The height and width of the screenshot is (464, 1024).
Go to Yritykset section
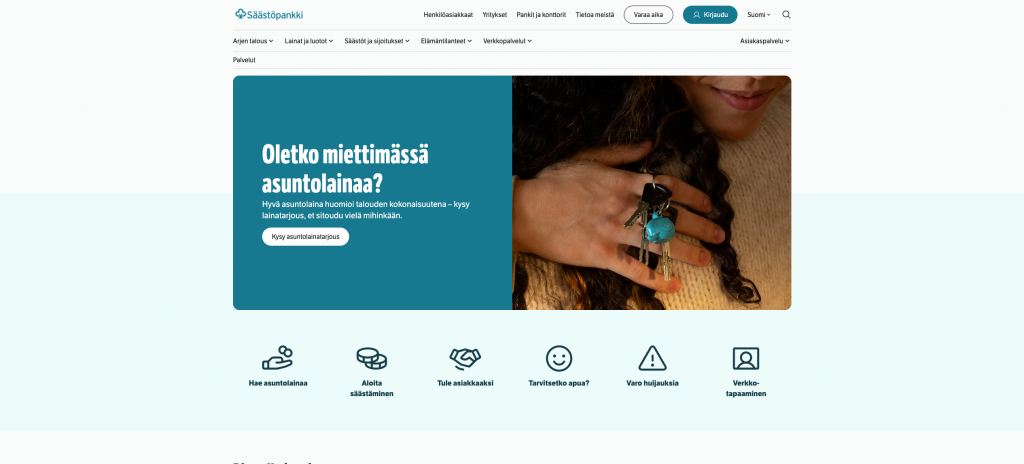coord(494,14)
